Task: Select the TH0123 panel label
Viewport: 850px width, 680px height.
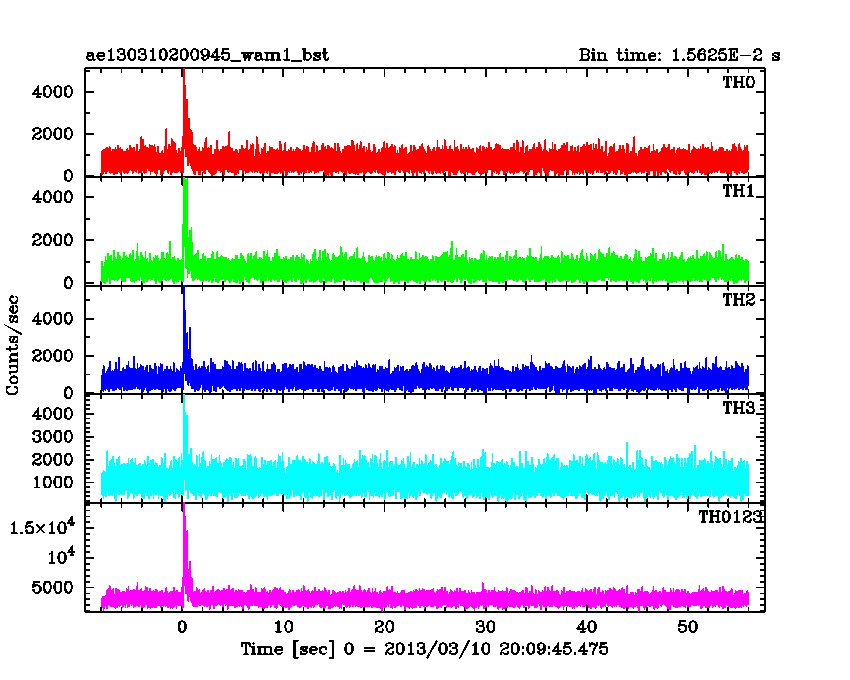Action: coord(730,517)
